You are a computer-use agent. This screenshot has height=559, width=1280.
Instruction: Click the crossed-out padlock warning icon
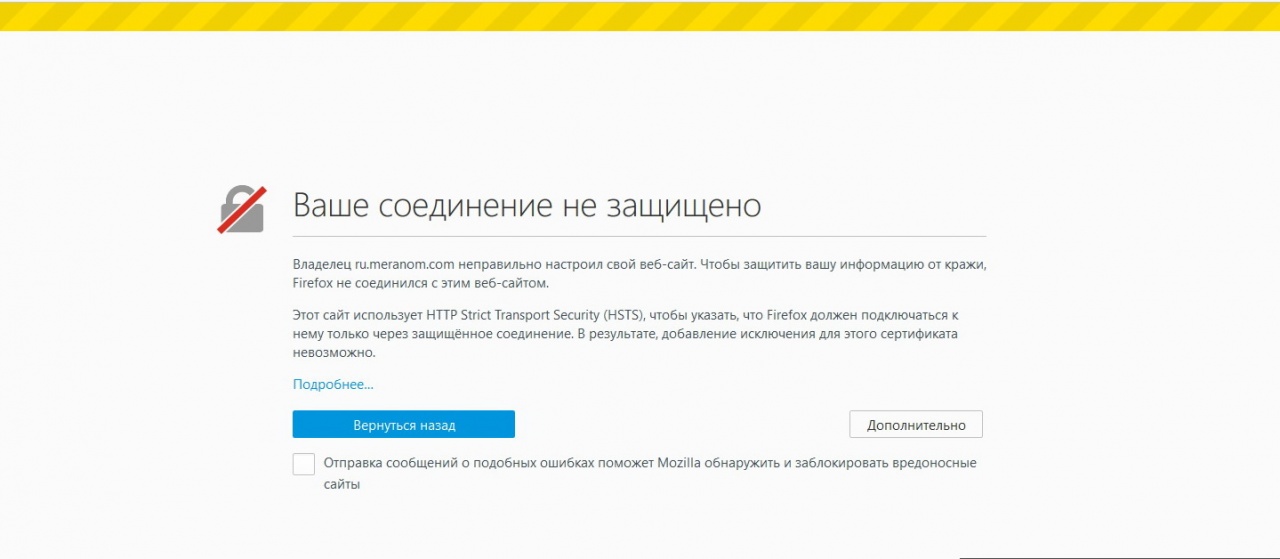tap(242, 209)
